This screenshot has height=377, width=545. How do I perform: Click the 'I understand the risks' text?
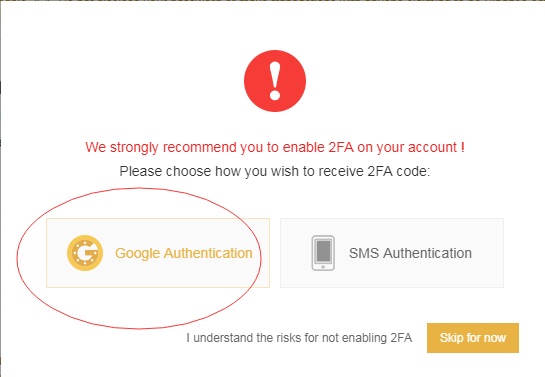click(x=299, y=338)
